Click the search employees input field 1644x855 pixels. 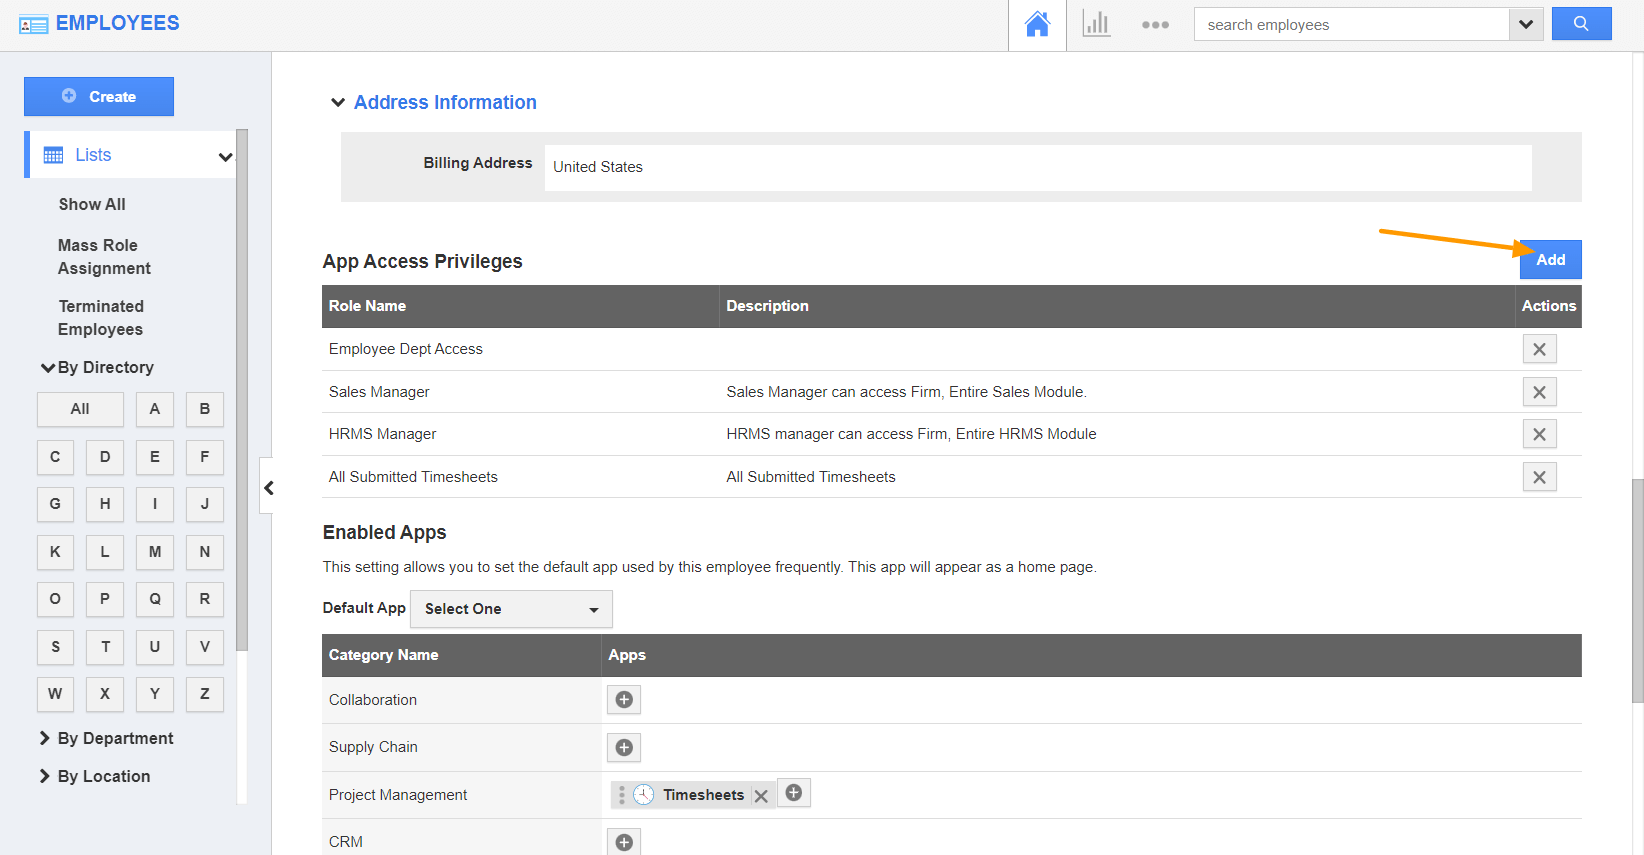[1351, 25]
